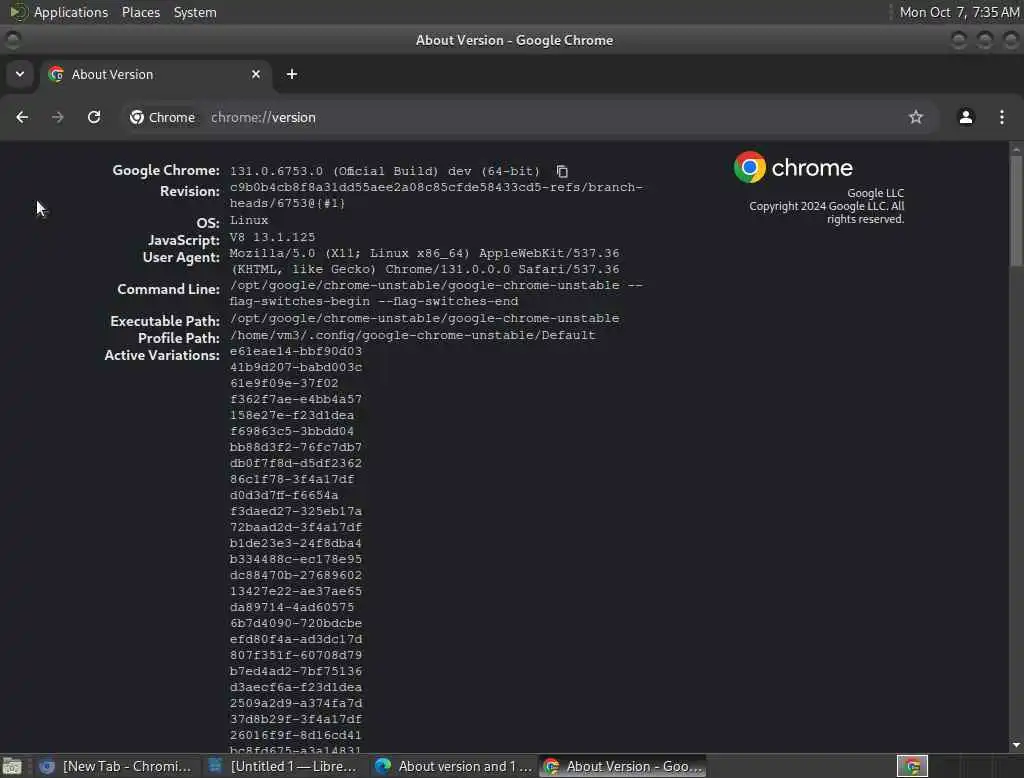This screenshot has height=778, width=1024.
Task: Click the chrome logo on the page
Action: click(793, 167)
